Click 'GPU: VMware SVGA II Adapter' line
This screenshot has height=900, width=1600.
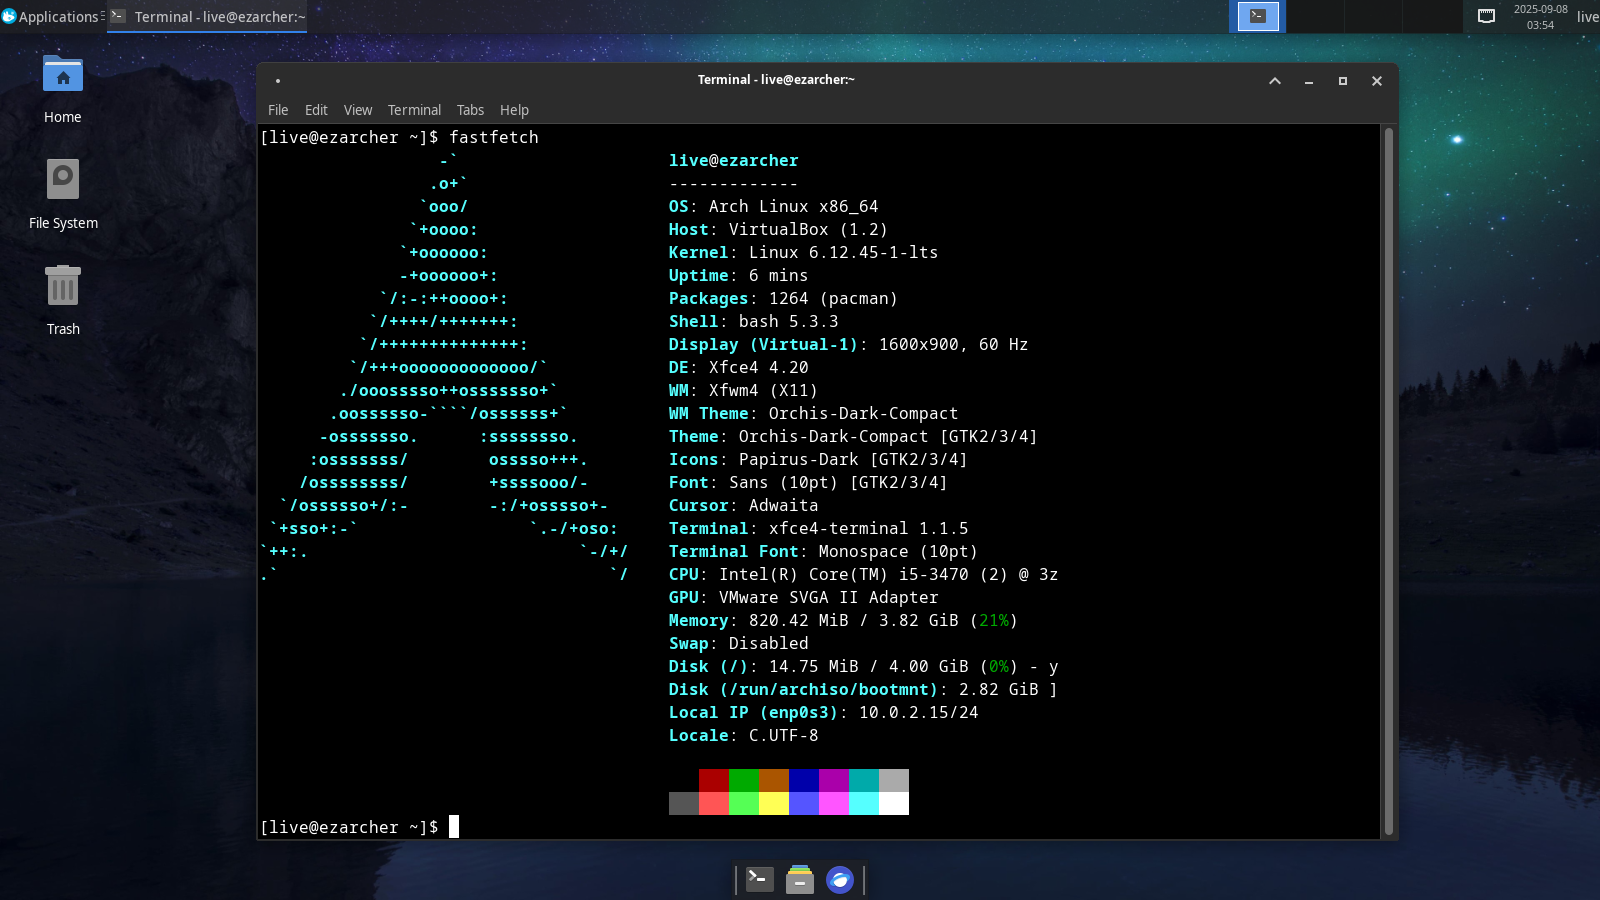click(804, 597)
